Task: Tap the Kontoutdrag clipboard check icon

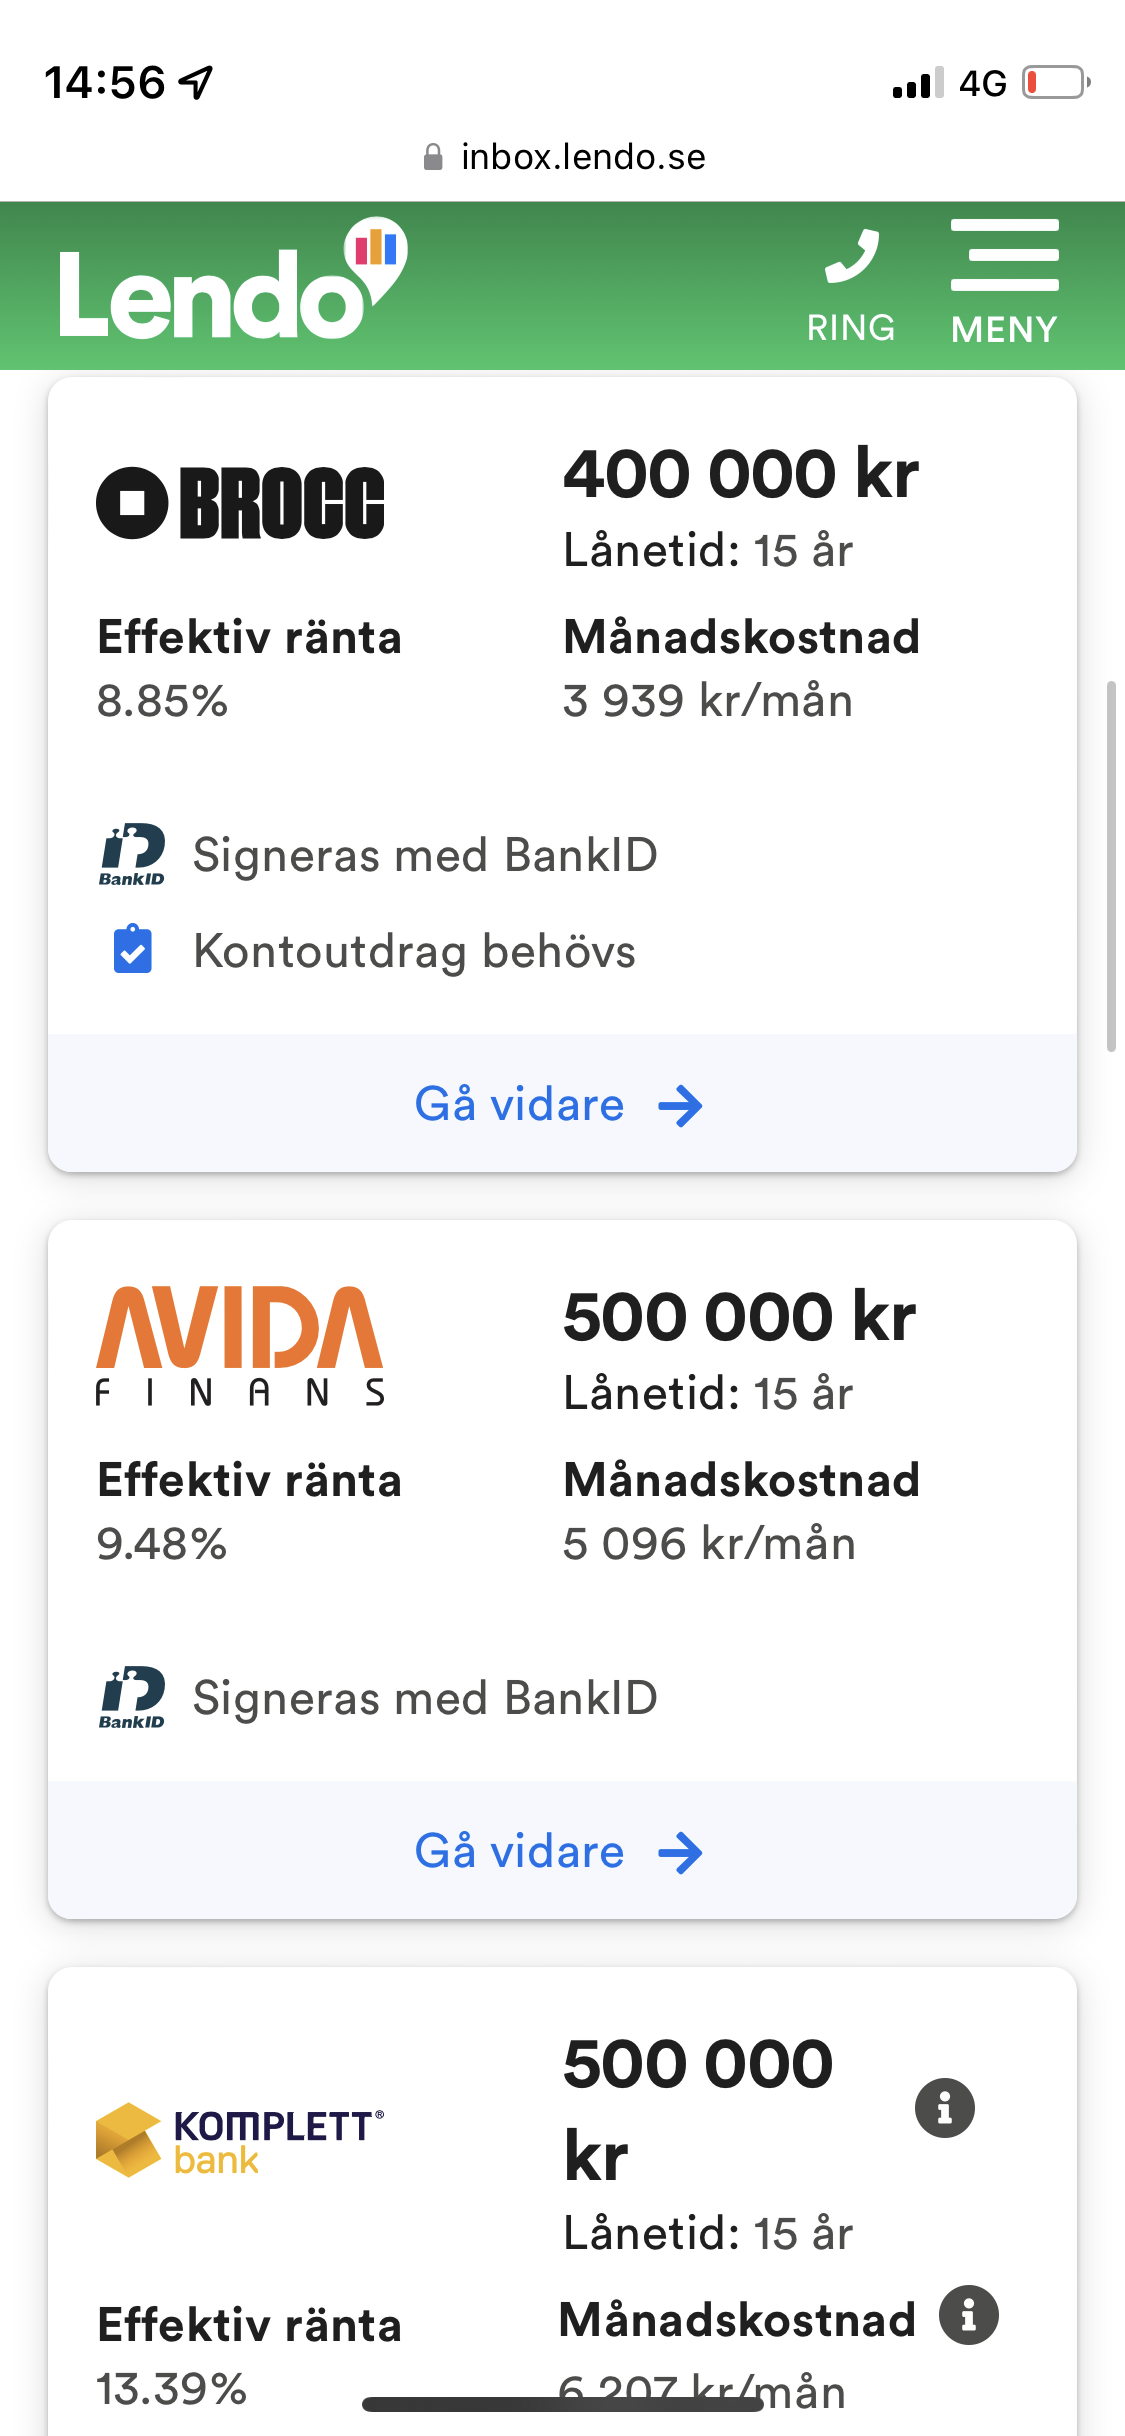Action: 132,950
